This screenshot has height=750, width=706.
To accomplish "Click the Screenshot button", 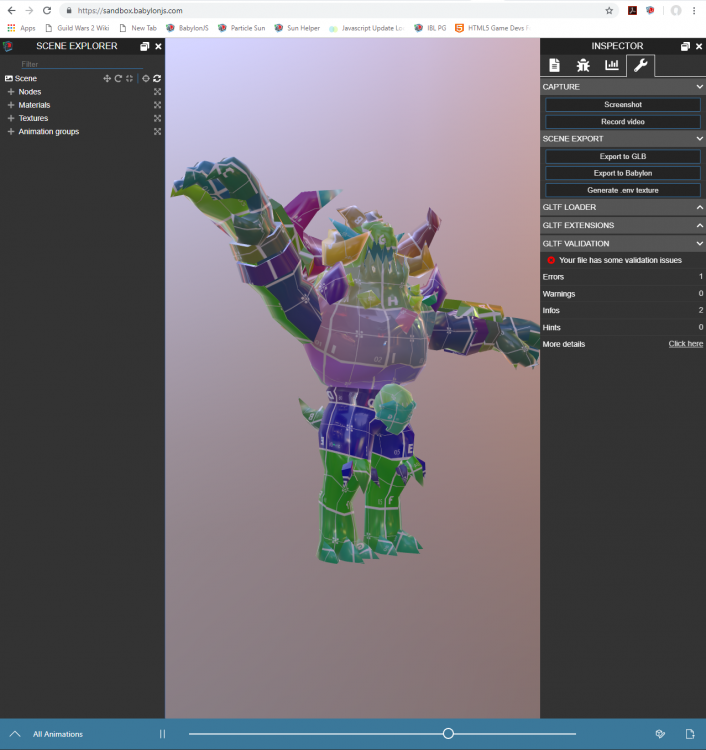I will tap(623, 105).
